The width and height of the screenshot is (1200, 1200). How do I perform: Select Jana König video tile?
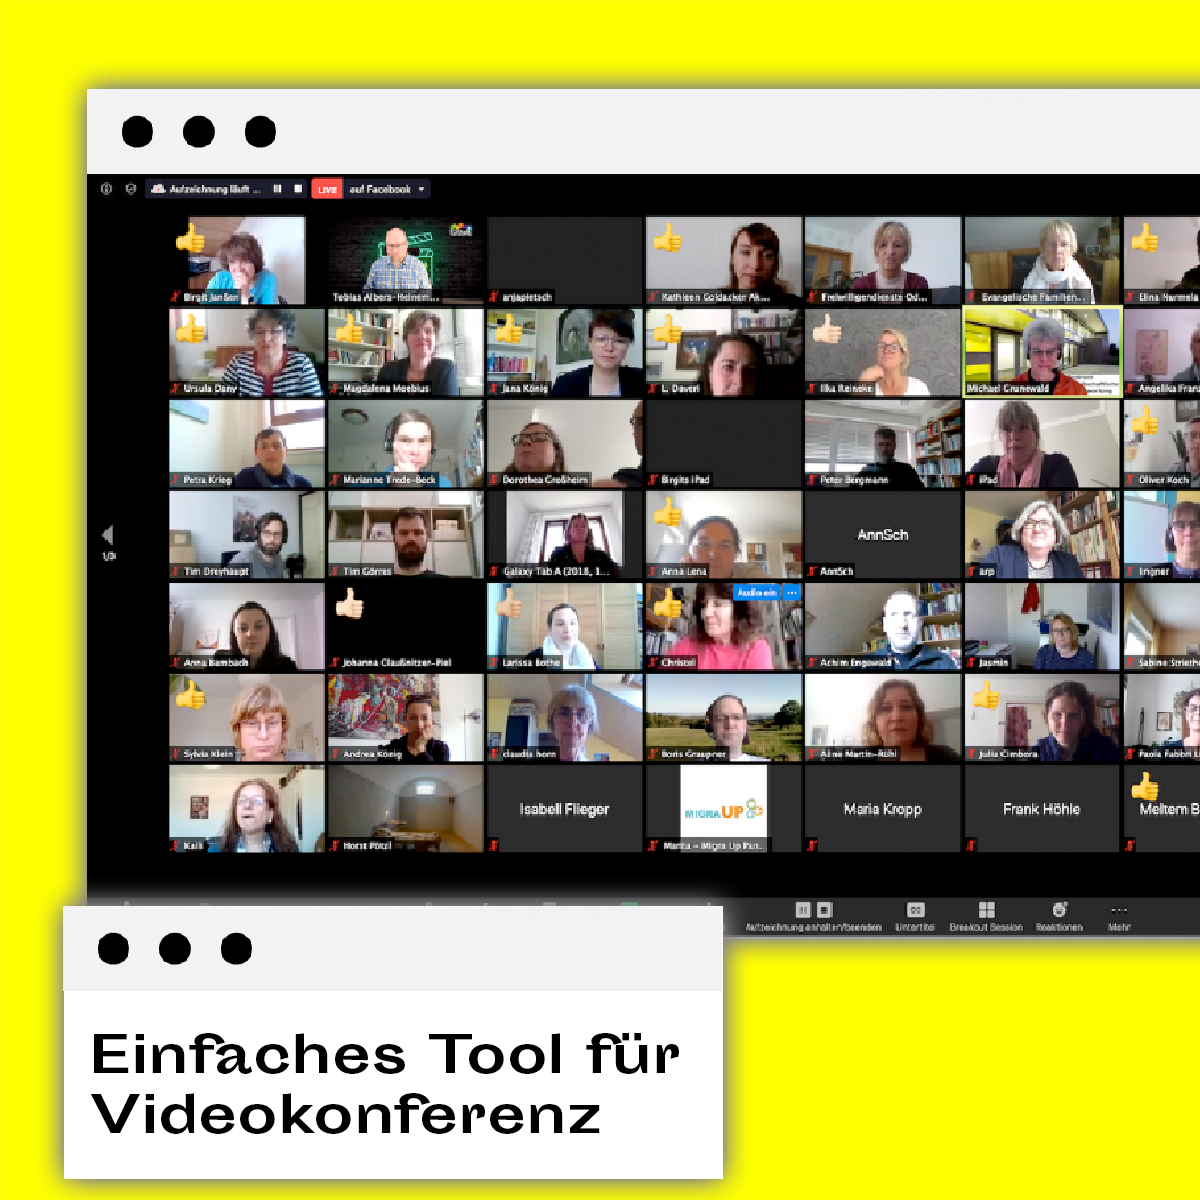pyautogui.click(x=564, y=352)
